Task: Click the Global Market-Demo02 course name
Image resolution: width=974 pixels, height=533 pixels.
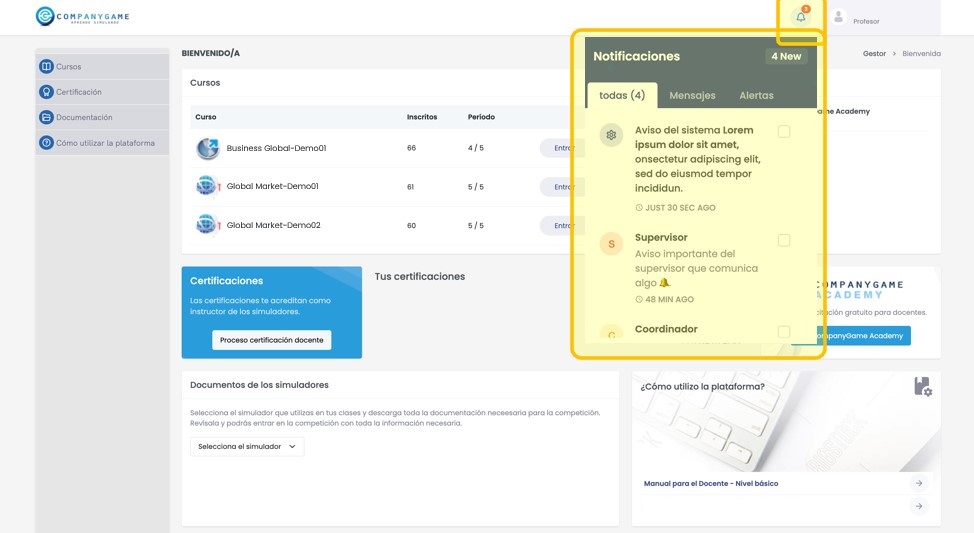Action: [273, 225]
